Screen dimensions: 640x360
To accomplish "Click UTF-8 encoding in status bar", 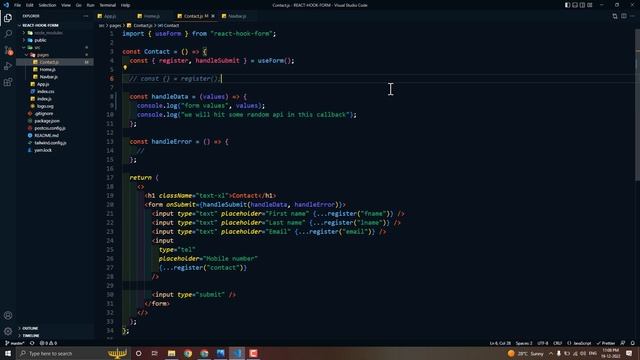I will tap(543, 343).
